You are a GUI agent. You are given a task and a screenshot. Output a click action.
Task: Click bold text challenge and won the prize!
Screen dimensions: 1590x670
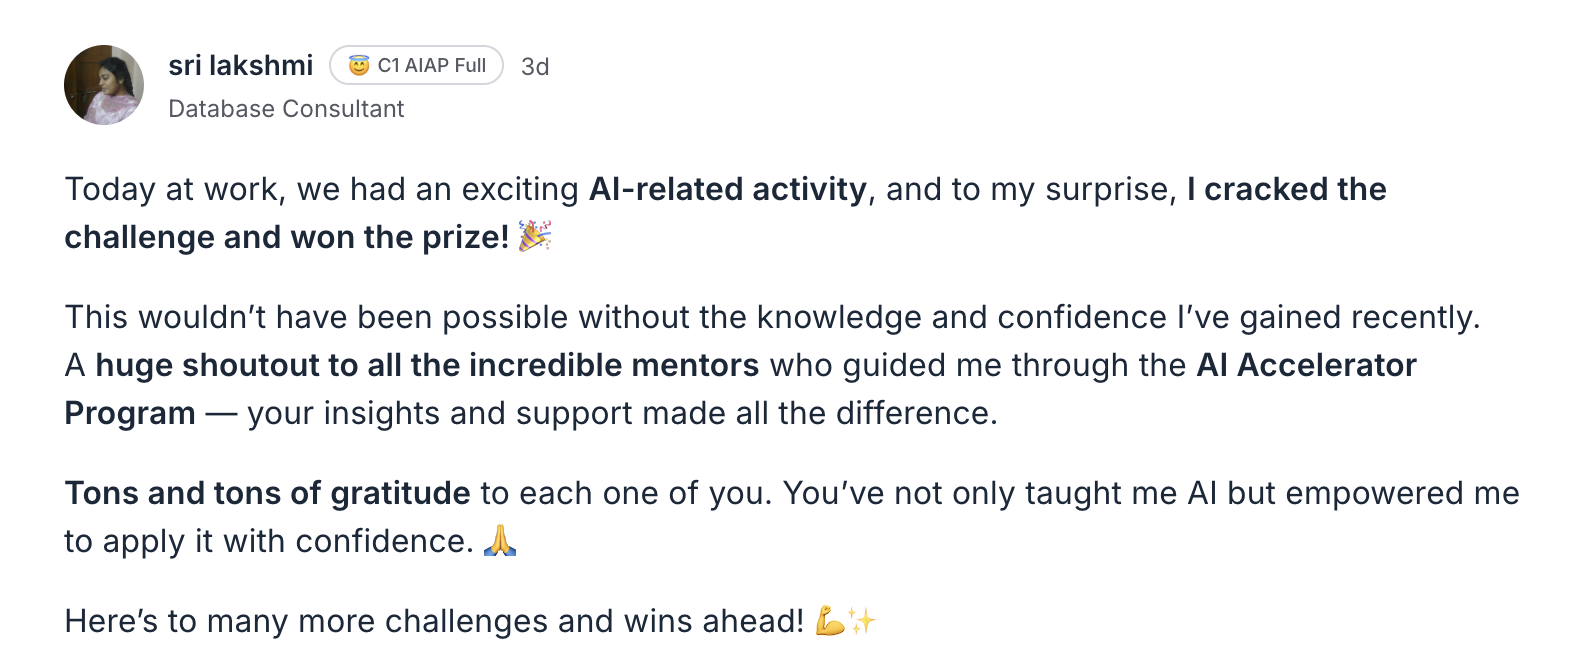287,237
